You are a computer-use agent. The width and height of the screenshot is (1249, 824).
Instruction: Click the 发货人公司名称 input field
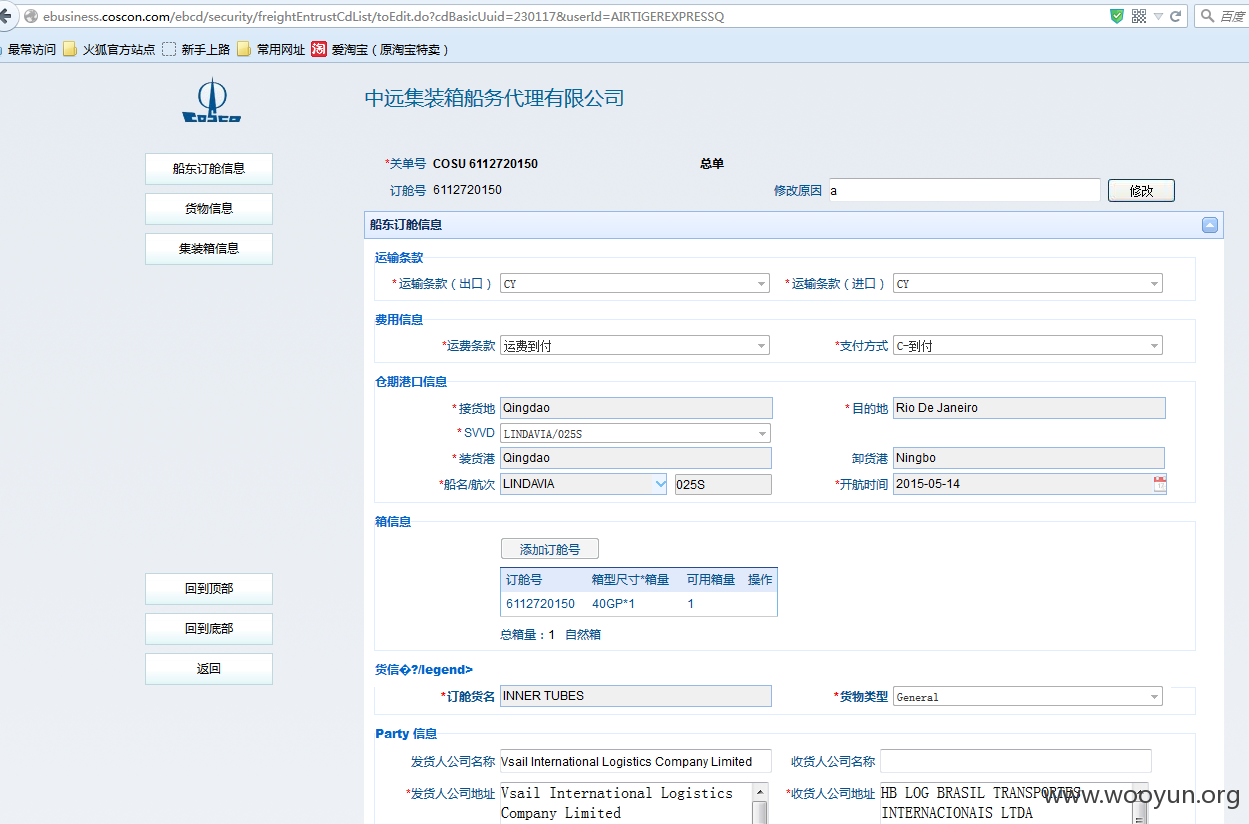(635, 762)
